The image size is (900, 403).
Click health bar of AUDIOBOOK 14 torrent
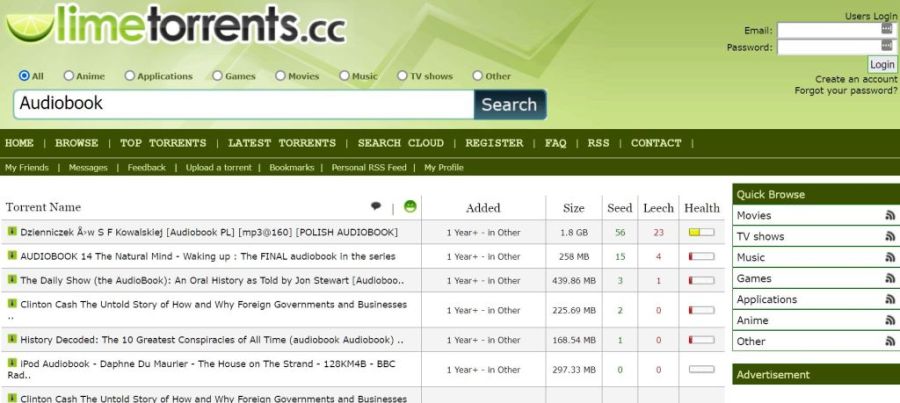coord(701,257)
